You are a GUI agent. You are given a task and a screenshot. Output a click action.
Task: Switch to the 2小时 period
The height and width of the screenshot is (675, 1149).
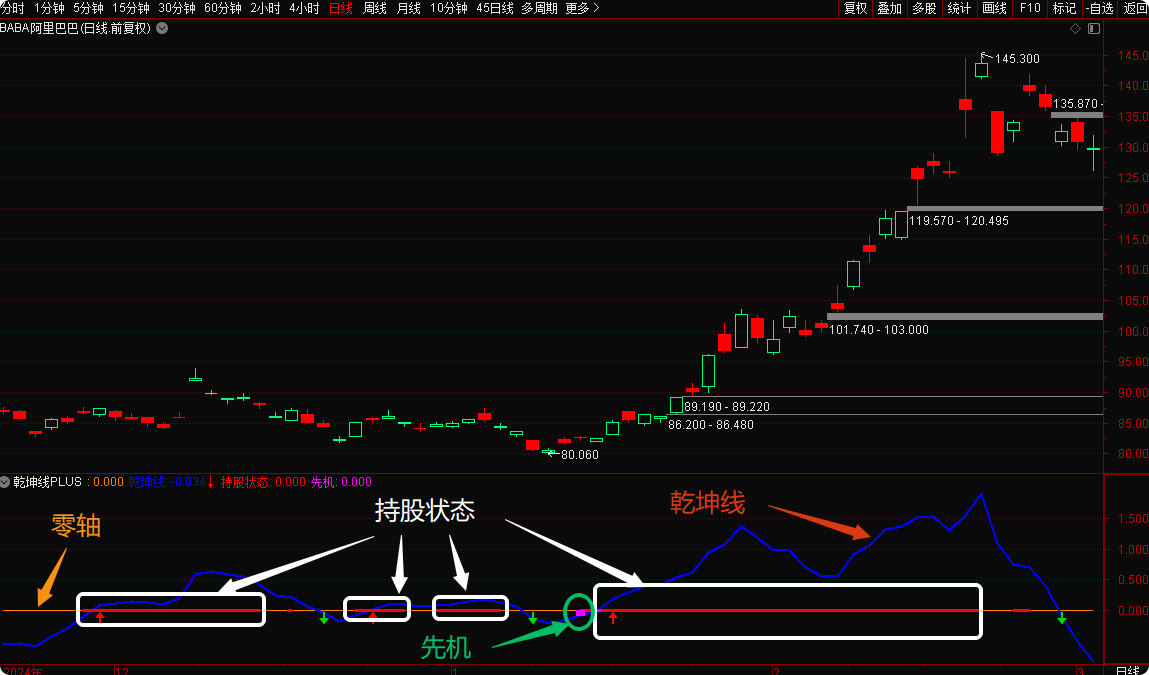pyautogui.click(x=265, y=8)
